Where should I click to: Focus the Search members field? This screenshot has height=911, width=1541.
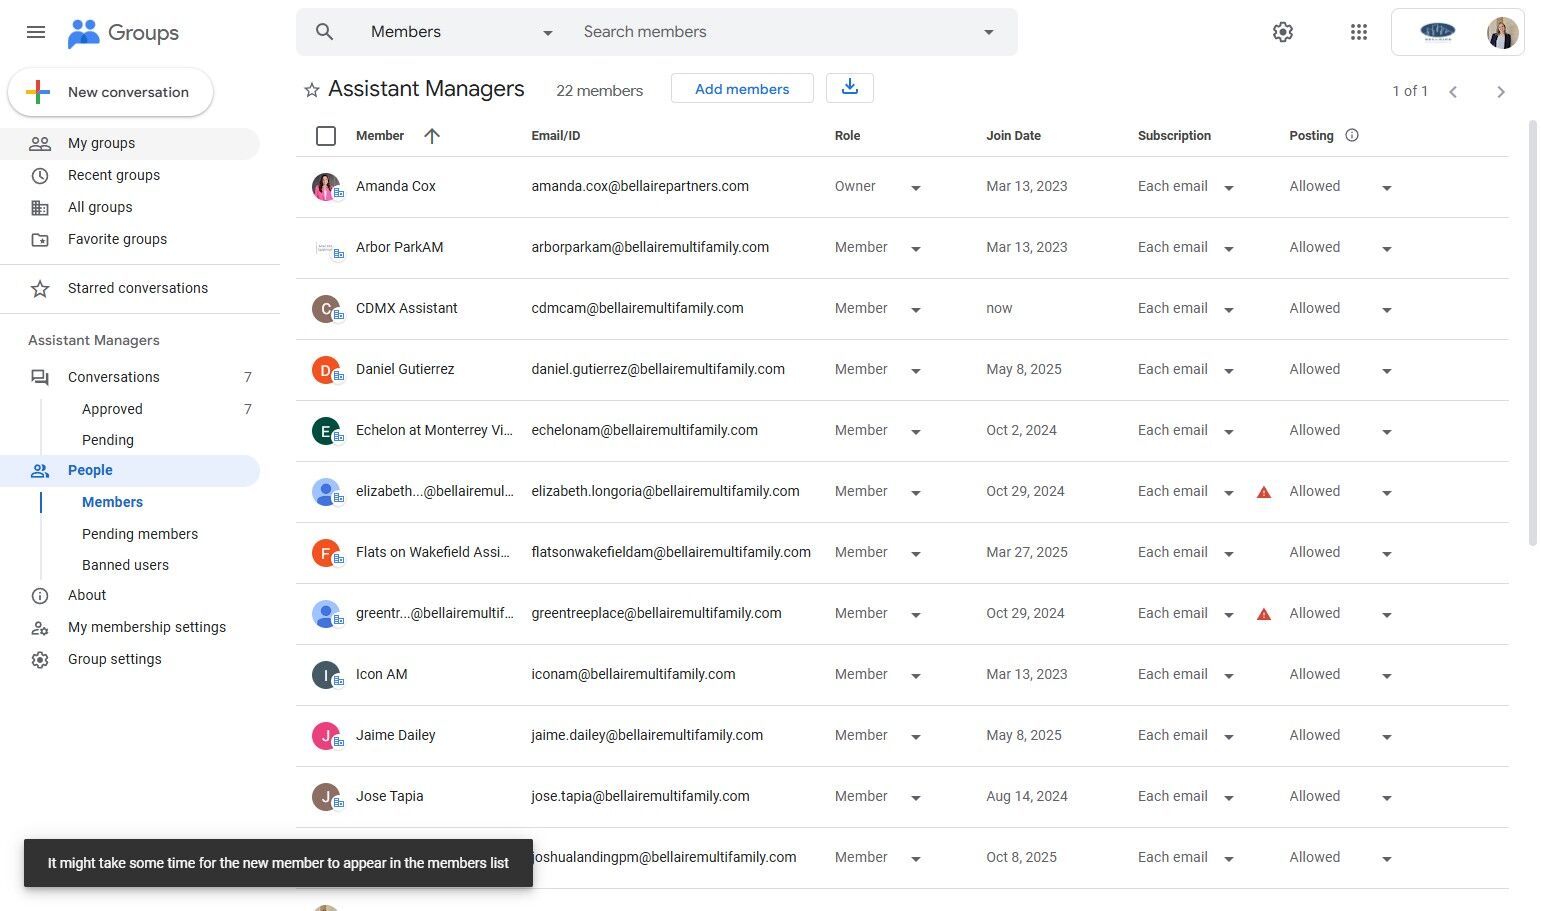[x=770, y=32]
